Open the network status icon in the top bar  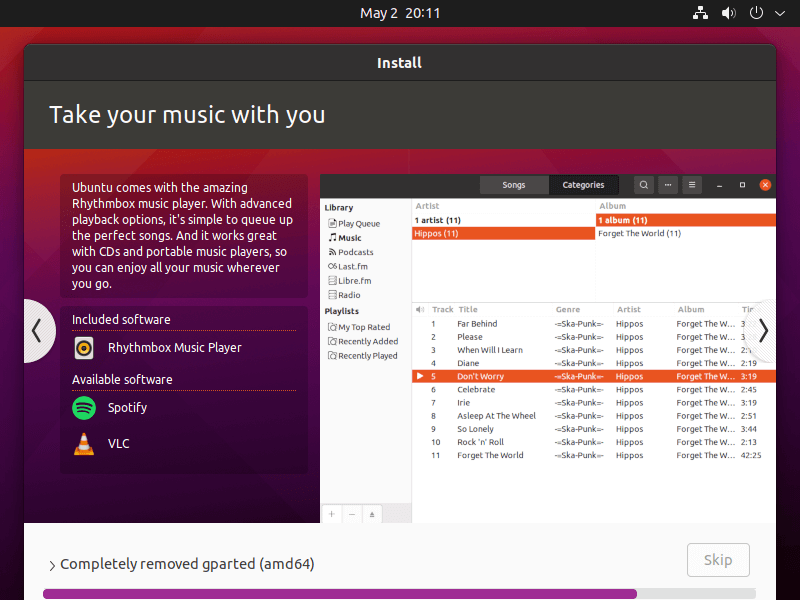click(x=700, y=13)
